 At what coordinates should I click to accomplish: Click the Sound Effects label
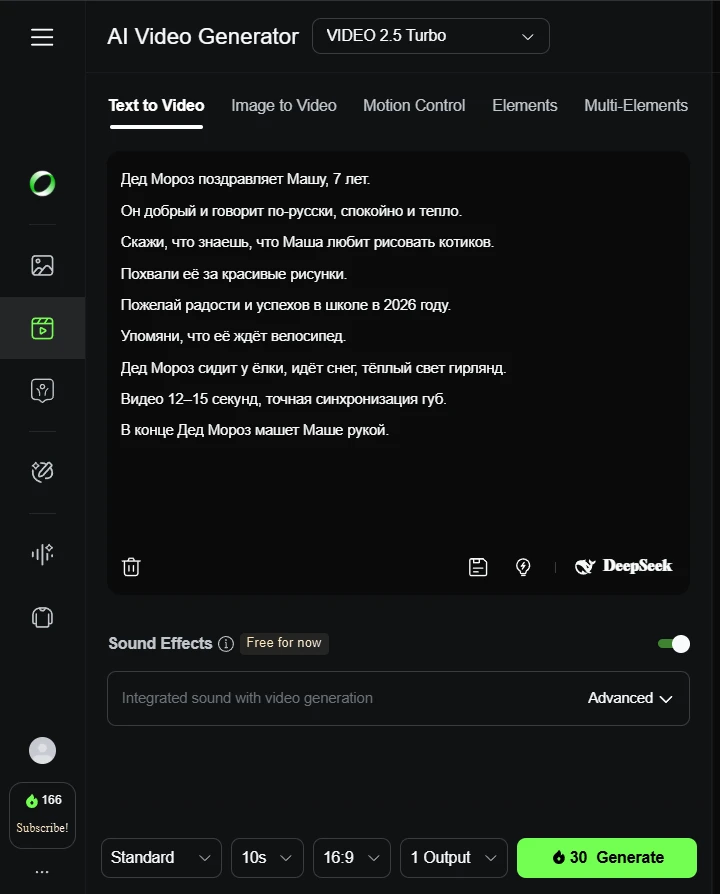coord(160,643)
